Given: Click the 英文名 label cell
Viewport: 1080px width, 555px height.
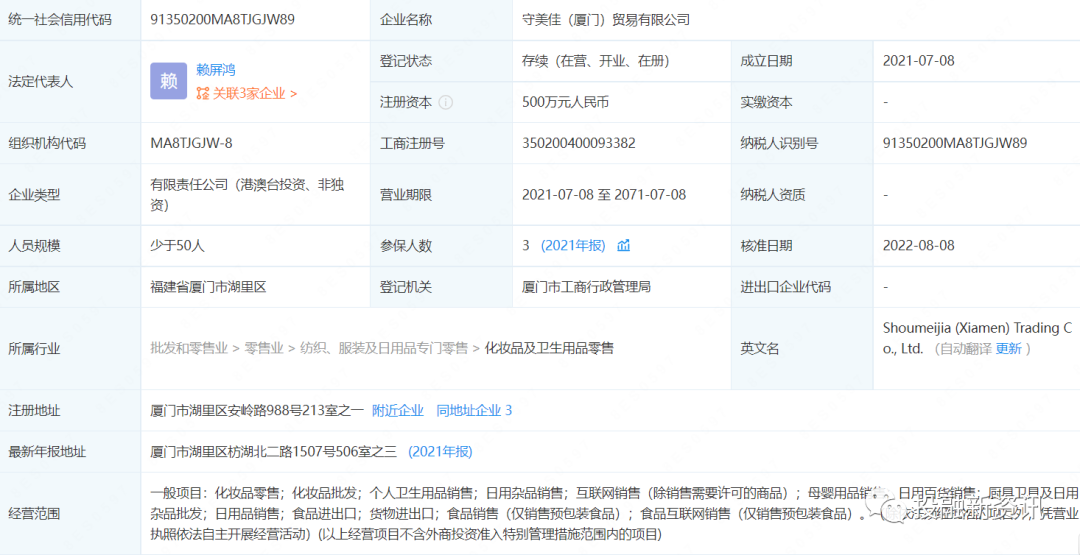Looking at the screenshot, I should point(802,348).
